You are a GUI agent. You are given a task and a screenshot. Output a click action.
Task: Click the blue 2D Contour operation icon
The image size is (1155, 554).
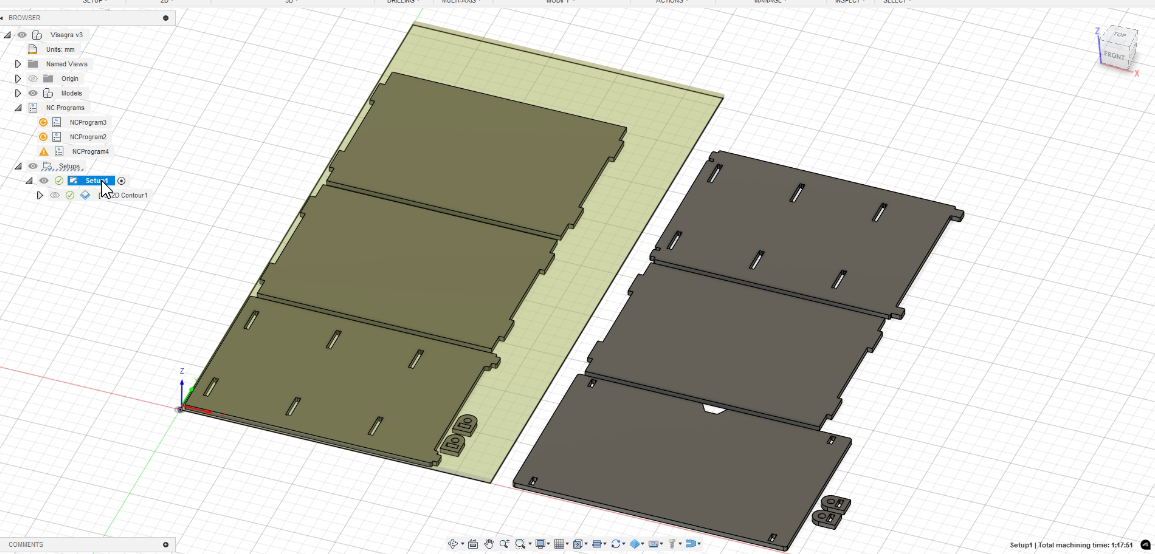[x=85, y=195]
